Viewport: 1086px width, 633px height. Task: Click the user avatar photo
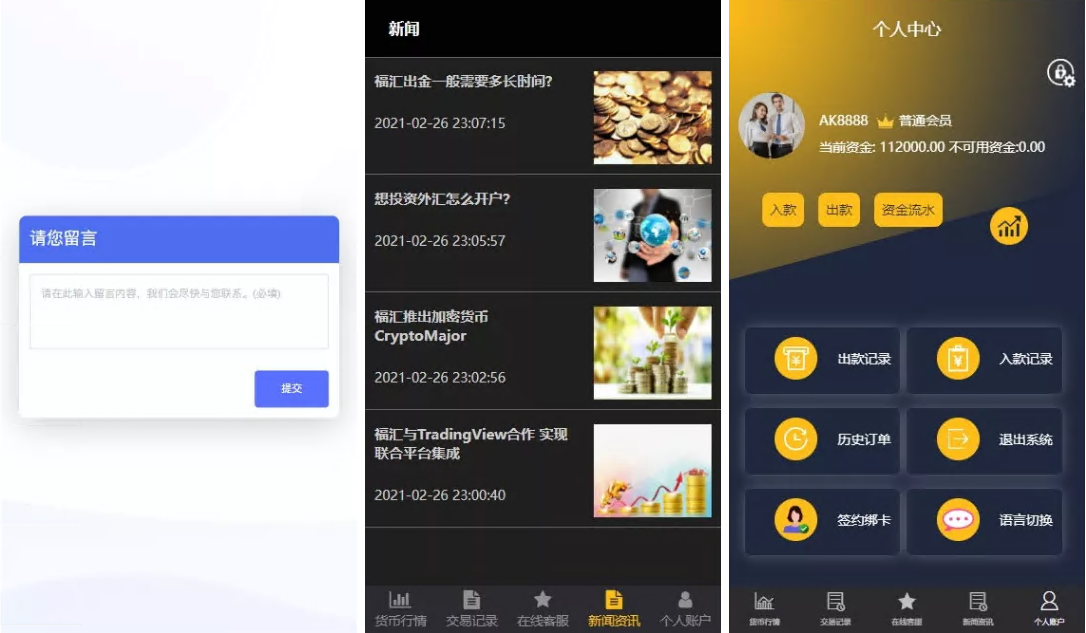[x=772, y=127]
